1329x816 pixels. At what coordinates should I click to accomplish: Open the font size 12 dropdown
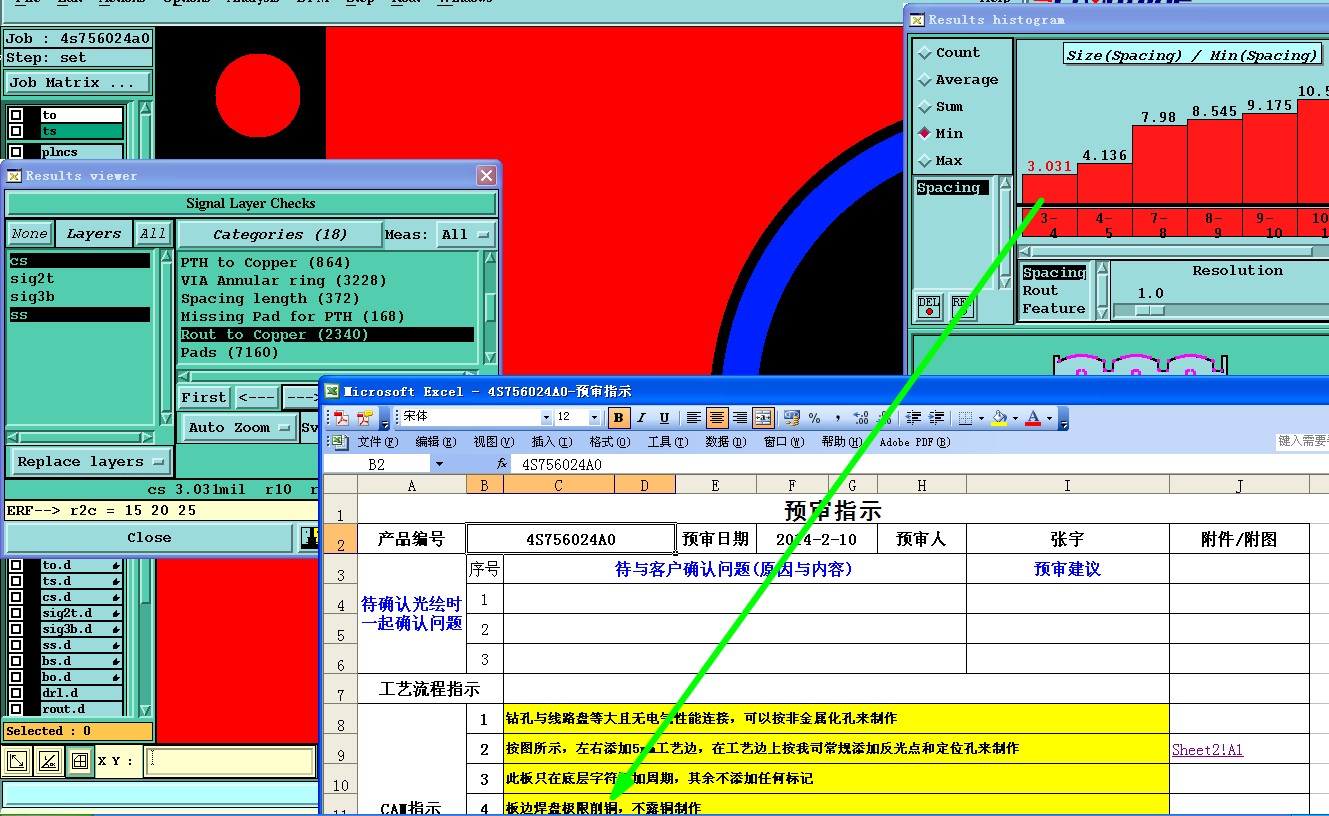click(595, 418)
